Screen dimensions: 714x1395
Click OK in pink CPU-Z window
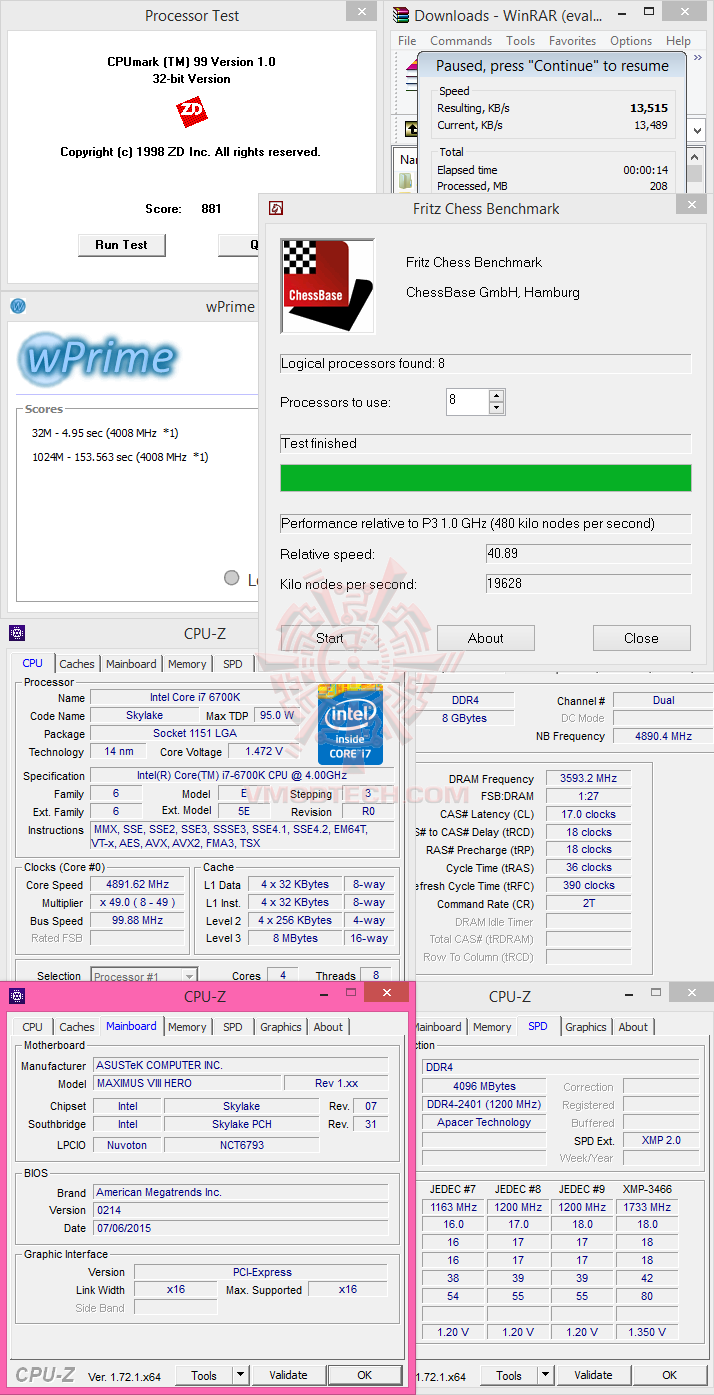365,1375
